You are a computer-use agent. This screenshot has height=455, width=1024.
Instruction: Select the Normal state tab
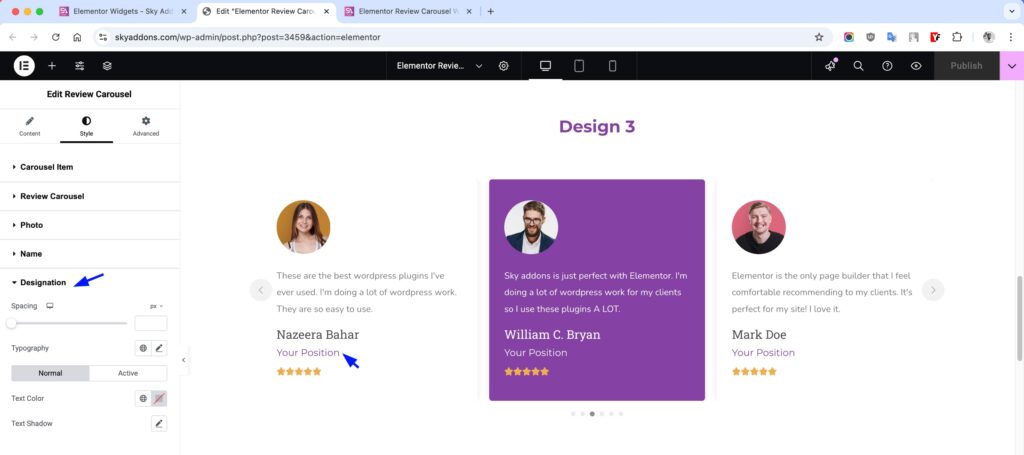(50, 373)
